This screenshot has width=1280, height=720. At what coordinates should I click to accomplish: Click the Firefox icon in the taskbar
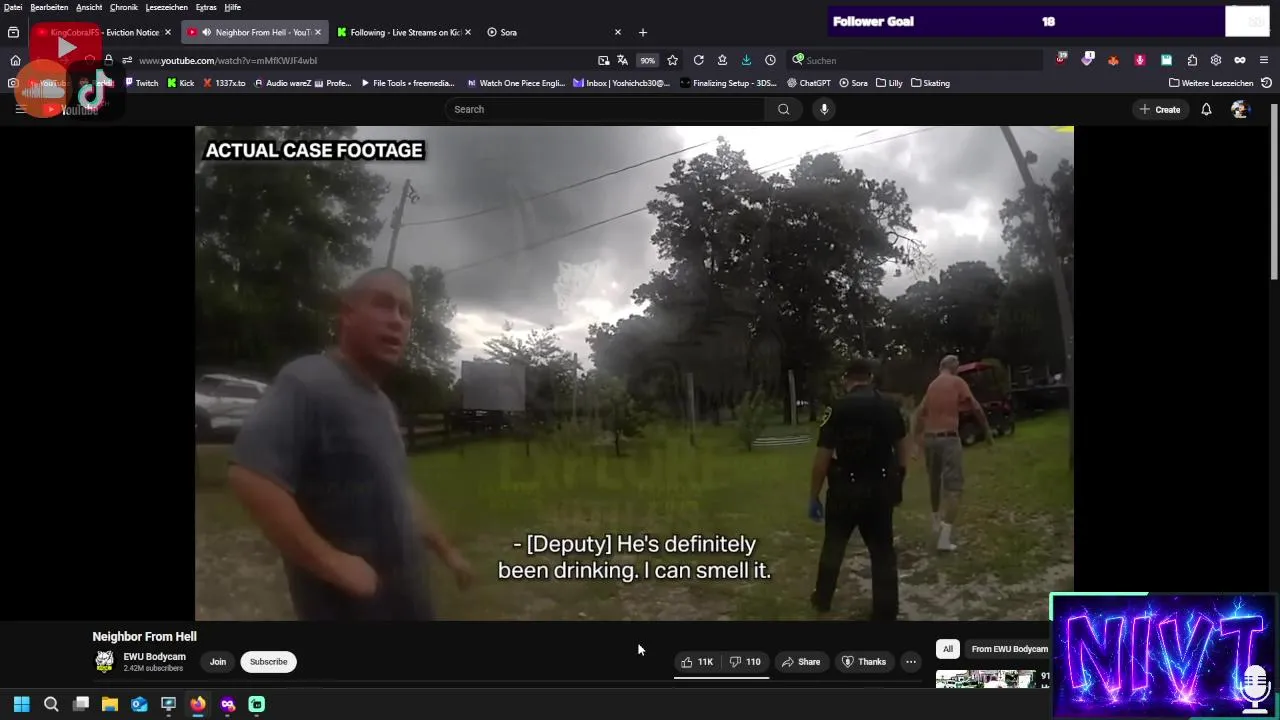[198, 704]
